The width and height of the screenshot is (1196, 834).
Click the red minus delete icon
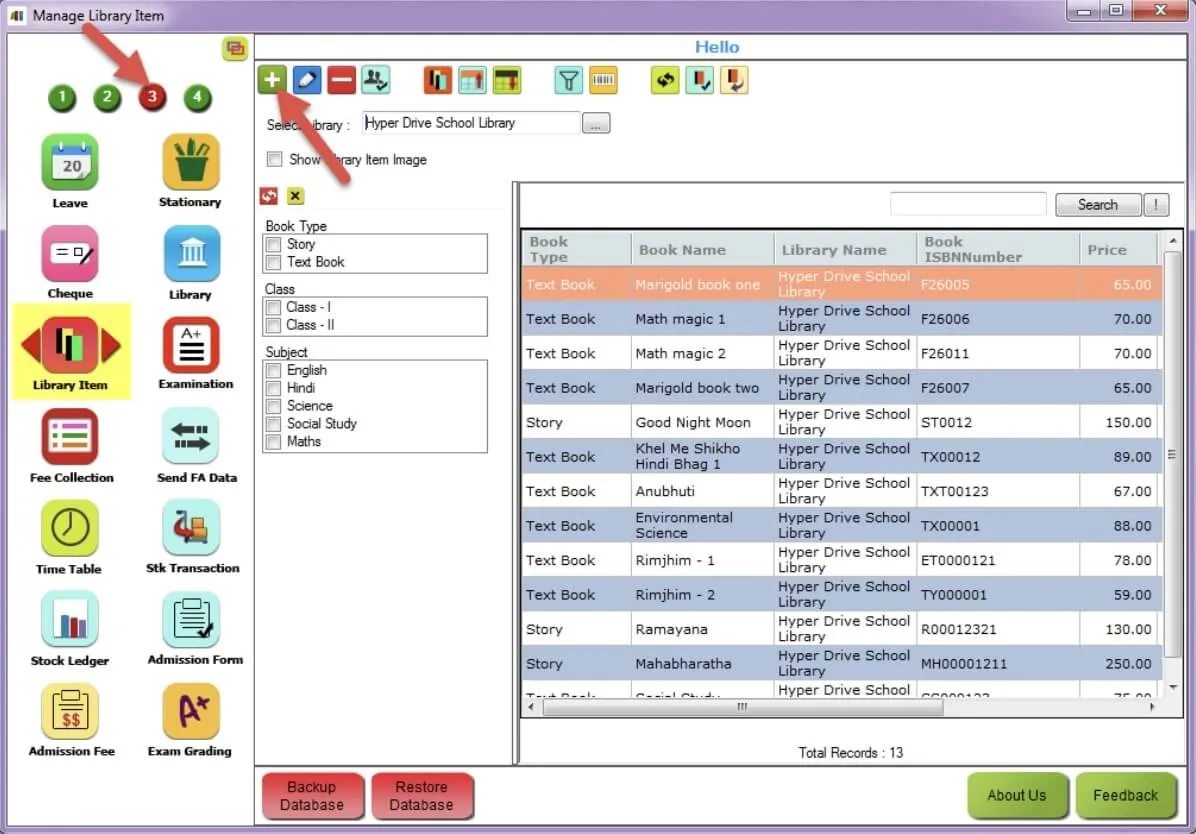341,79
